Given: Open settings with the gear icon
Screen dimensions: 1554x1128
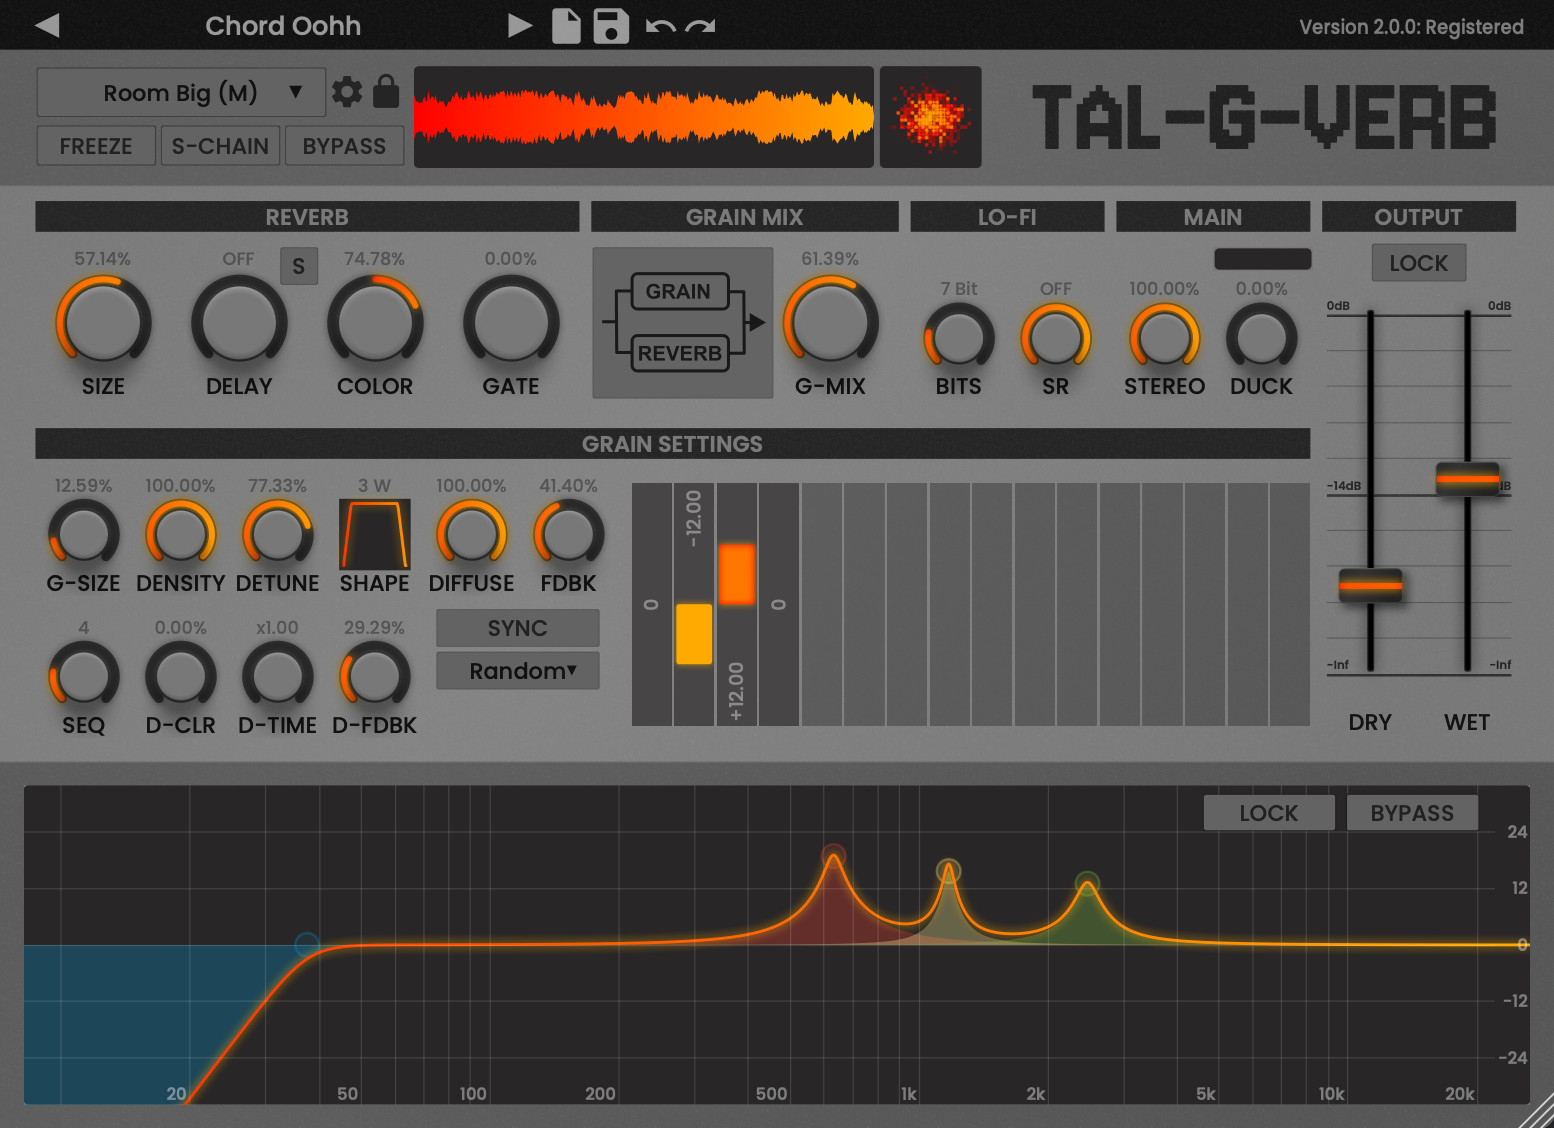Looking at the screenshot, I should (x=347, y=92).
